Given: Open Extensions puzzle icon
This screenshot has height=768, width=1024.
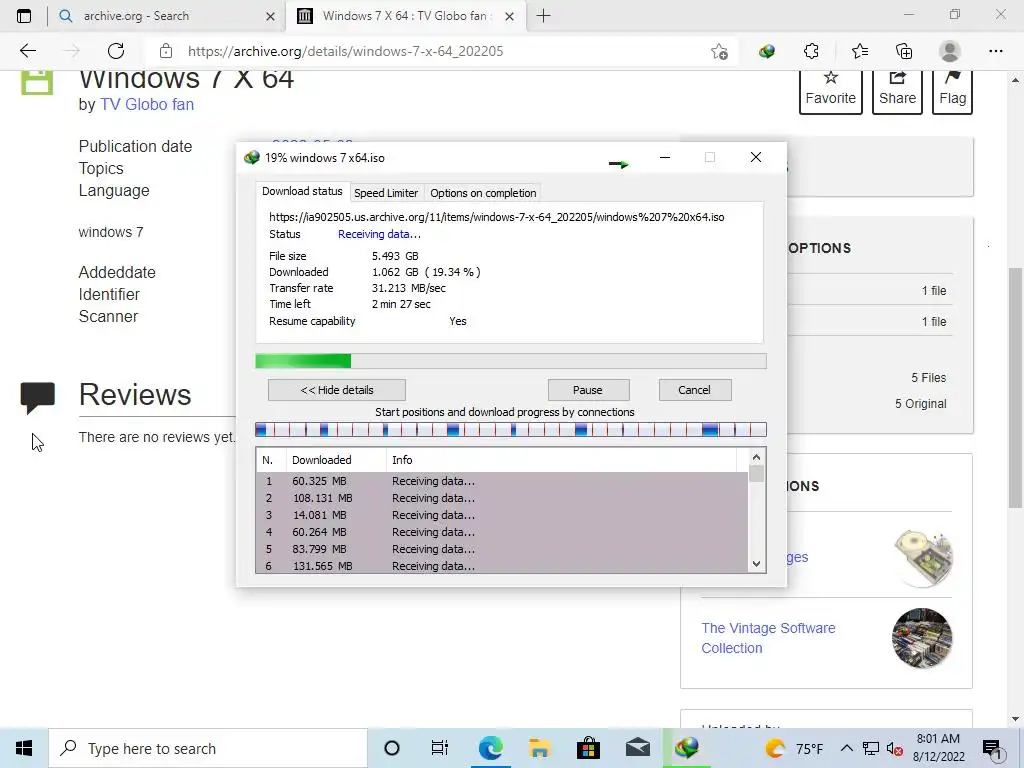Looking at the screenshot, I should (x=811, y=51).
